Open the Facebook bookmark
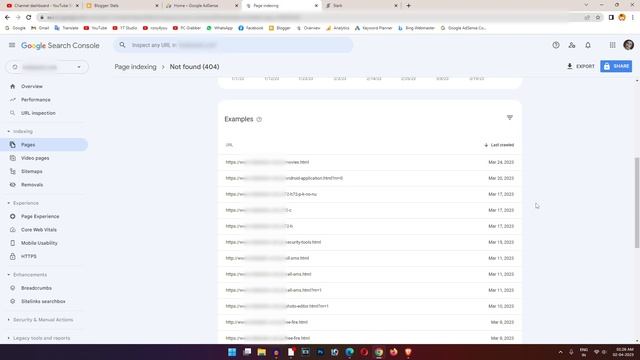The height and width of the screenshot is (360, 640). coord(251,28)
